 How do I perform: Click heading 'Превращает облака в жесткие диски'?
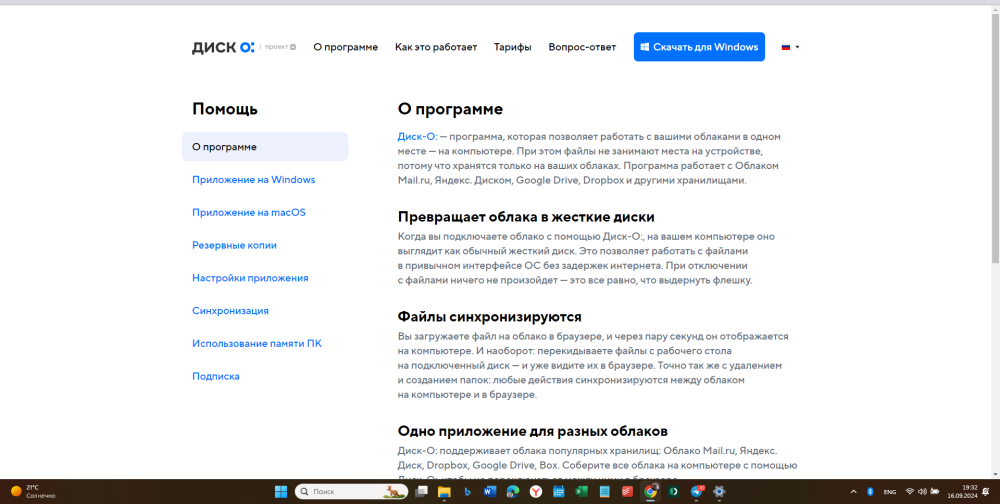pyautogui.click(x=526, y=217)
